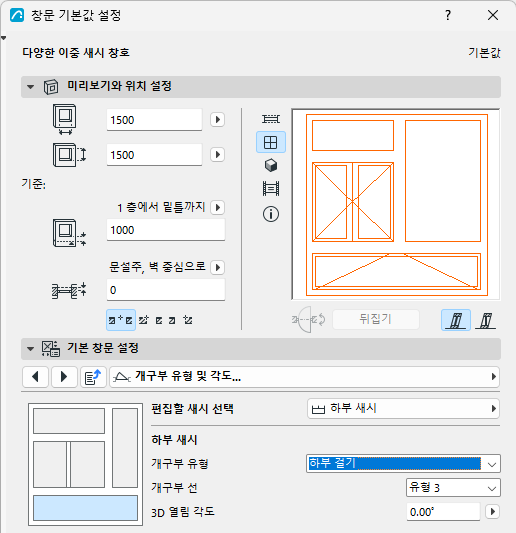Switch preview to 3D cube view icon
516x533 pixels.
click(271, 166)
